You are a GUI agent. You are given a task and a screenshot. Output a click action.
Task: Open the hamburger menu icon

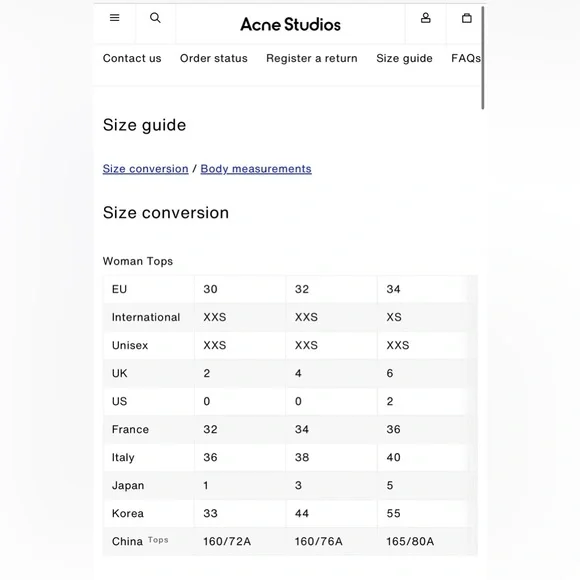[115, 17]
